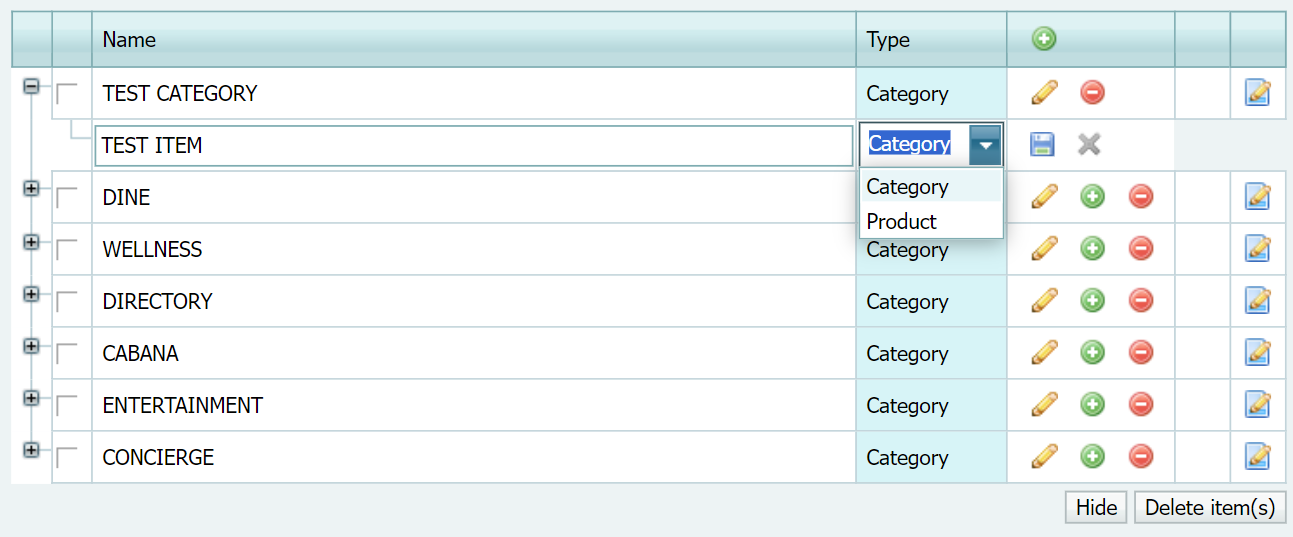Expand the WELLNESS tree node
Image resolution: width=1293 pixels, height=537 pixels.
pos(31,241)
